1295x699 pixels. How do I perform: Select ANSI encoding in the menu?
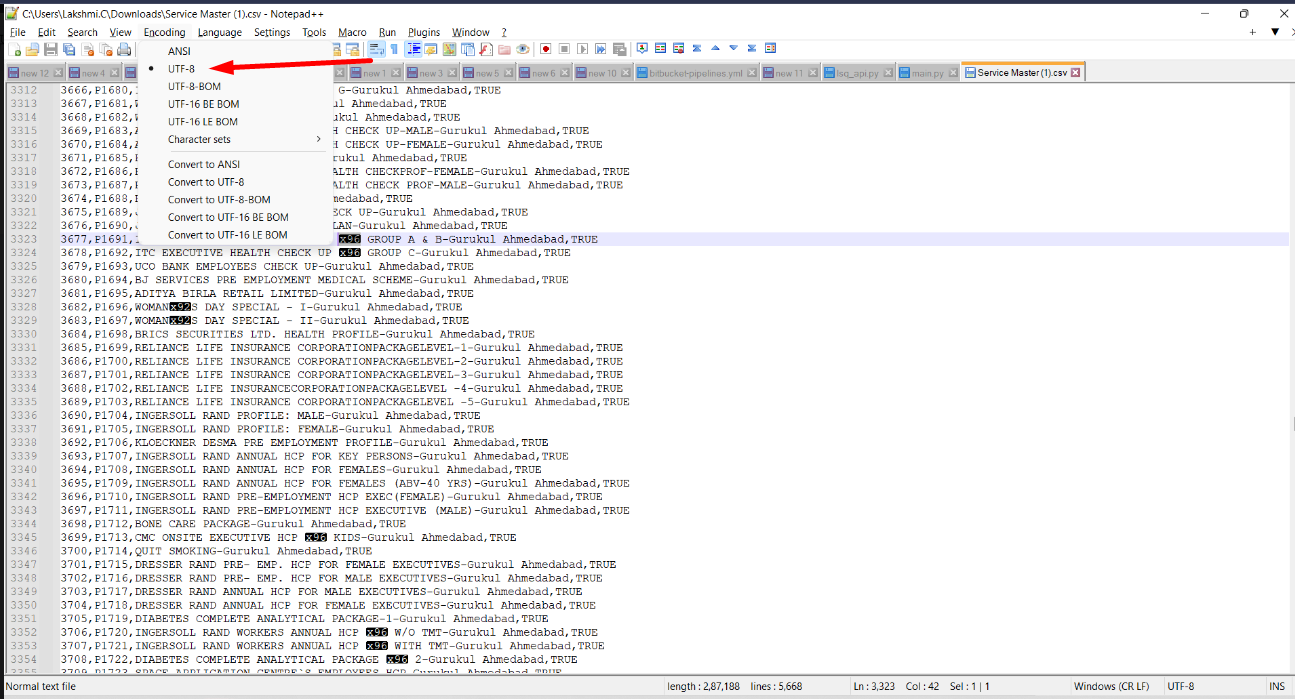click(179, 51)
